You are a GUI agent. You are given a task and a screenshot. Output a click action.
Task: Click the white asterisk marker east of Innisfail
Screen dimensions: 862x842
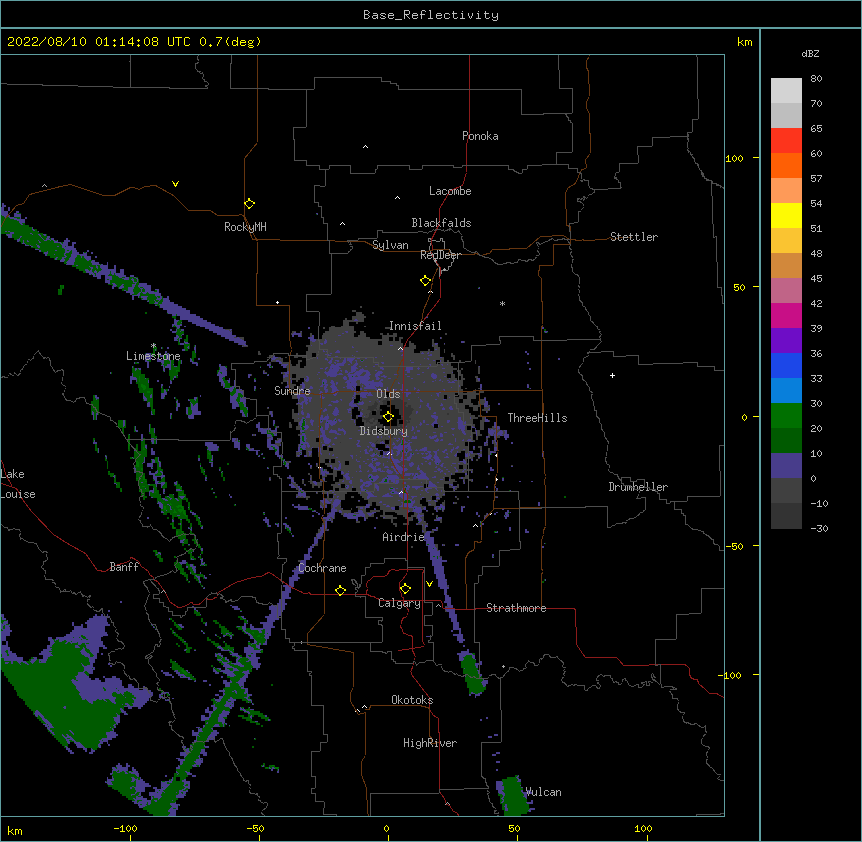click(x=502, y=304)
